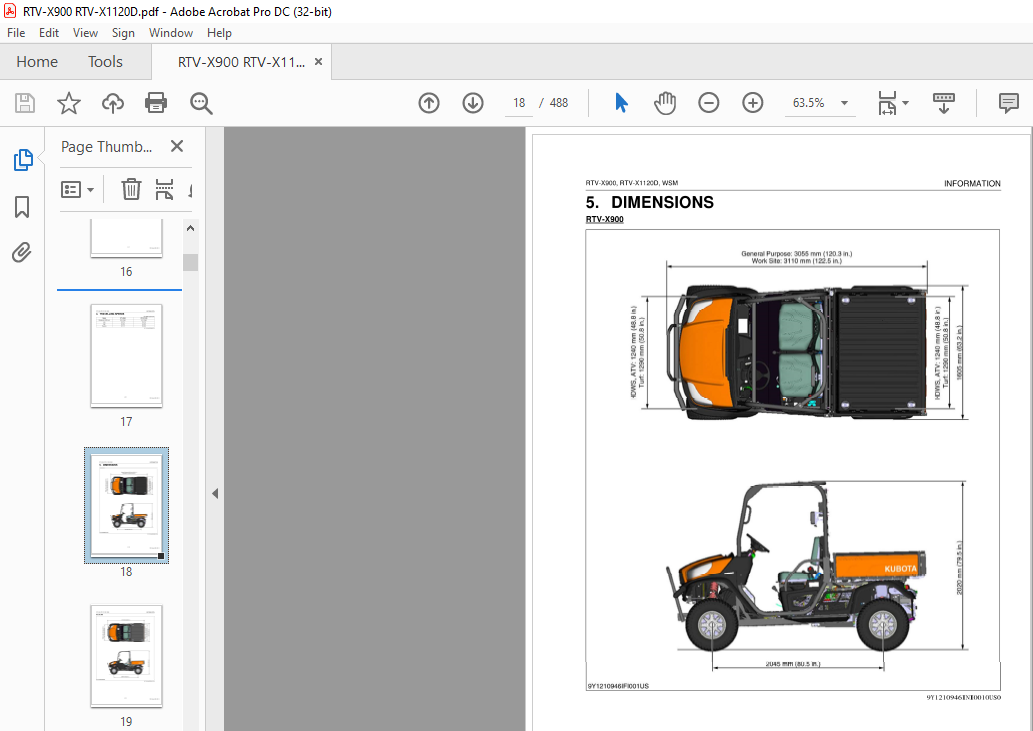Zoom in with plus icon
Viewport: 1033px width, 731px height.
[x=752, y=103]
